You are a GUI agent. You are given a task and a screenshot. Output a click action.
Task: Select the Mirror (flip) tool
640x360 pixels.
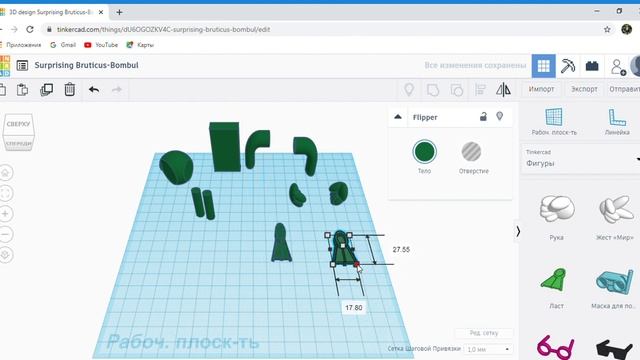[x=503, y=89]
